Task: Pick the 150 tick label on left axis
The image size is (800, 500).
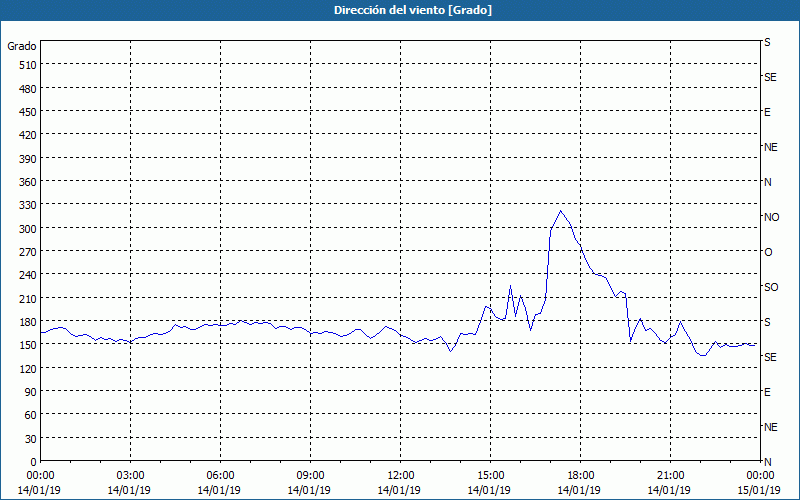Action: [28, 345]
